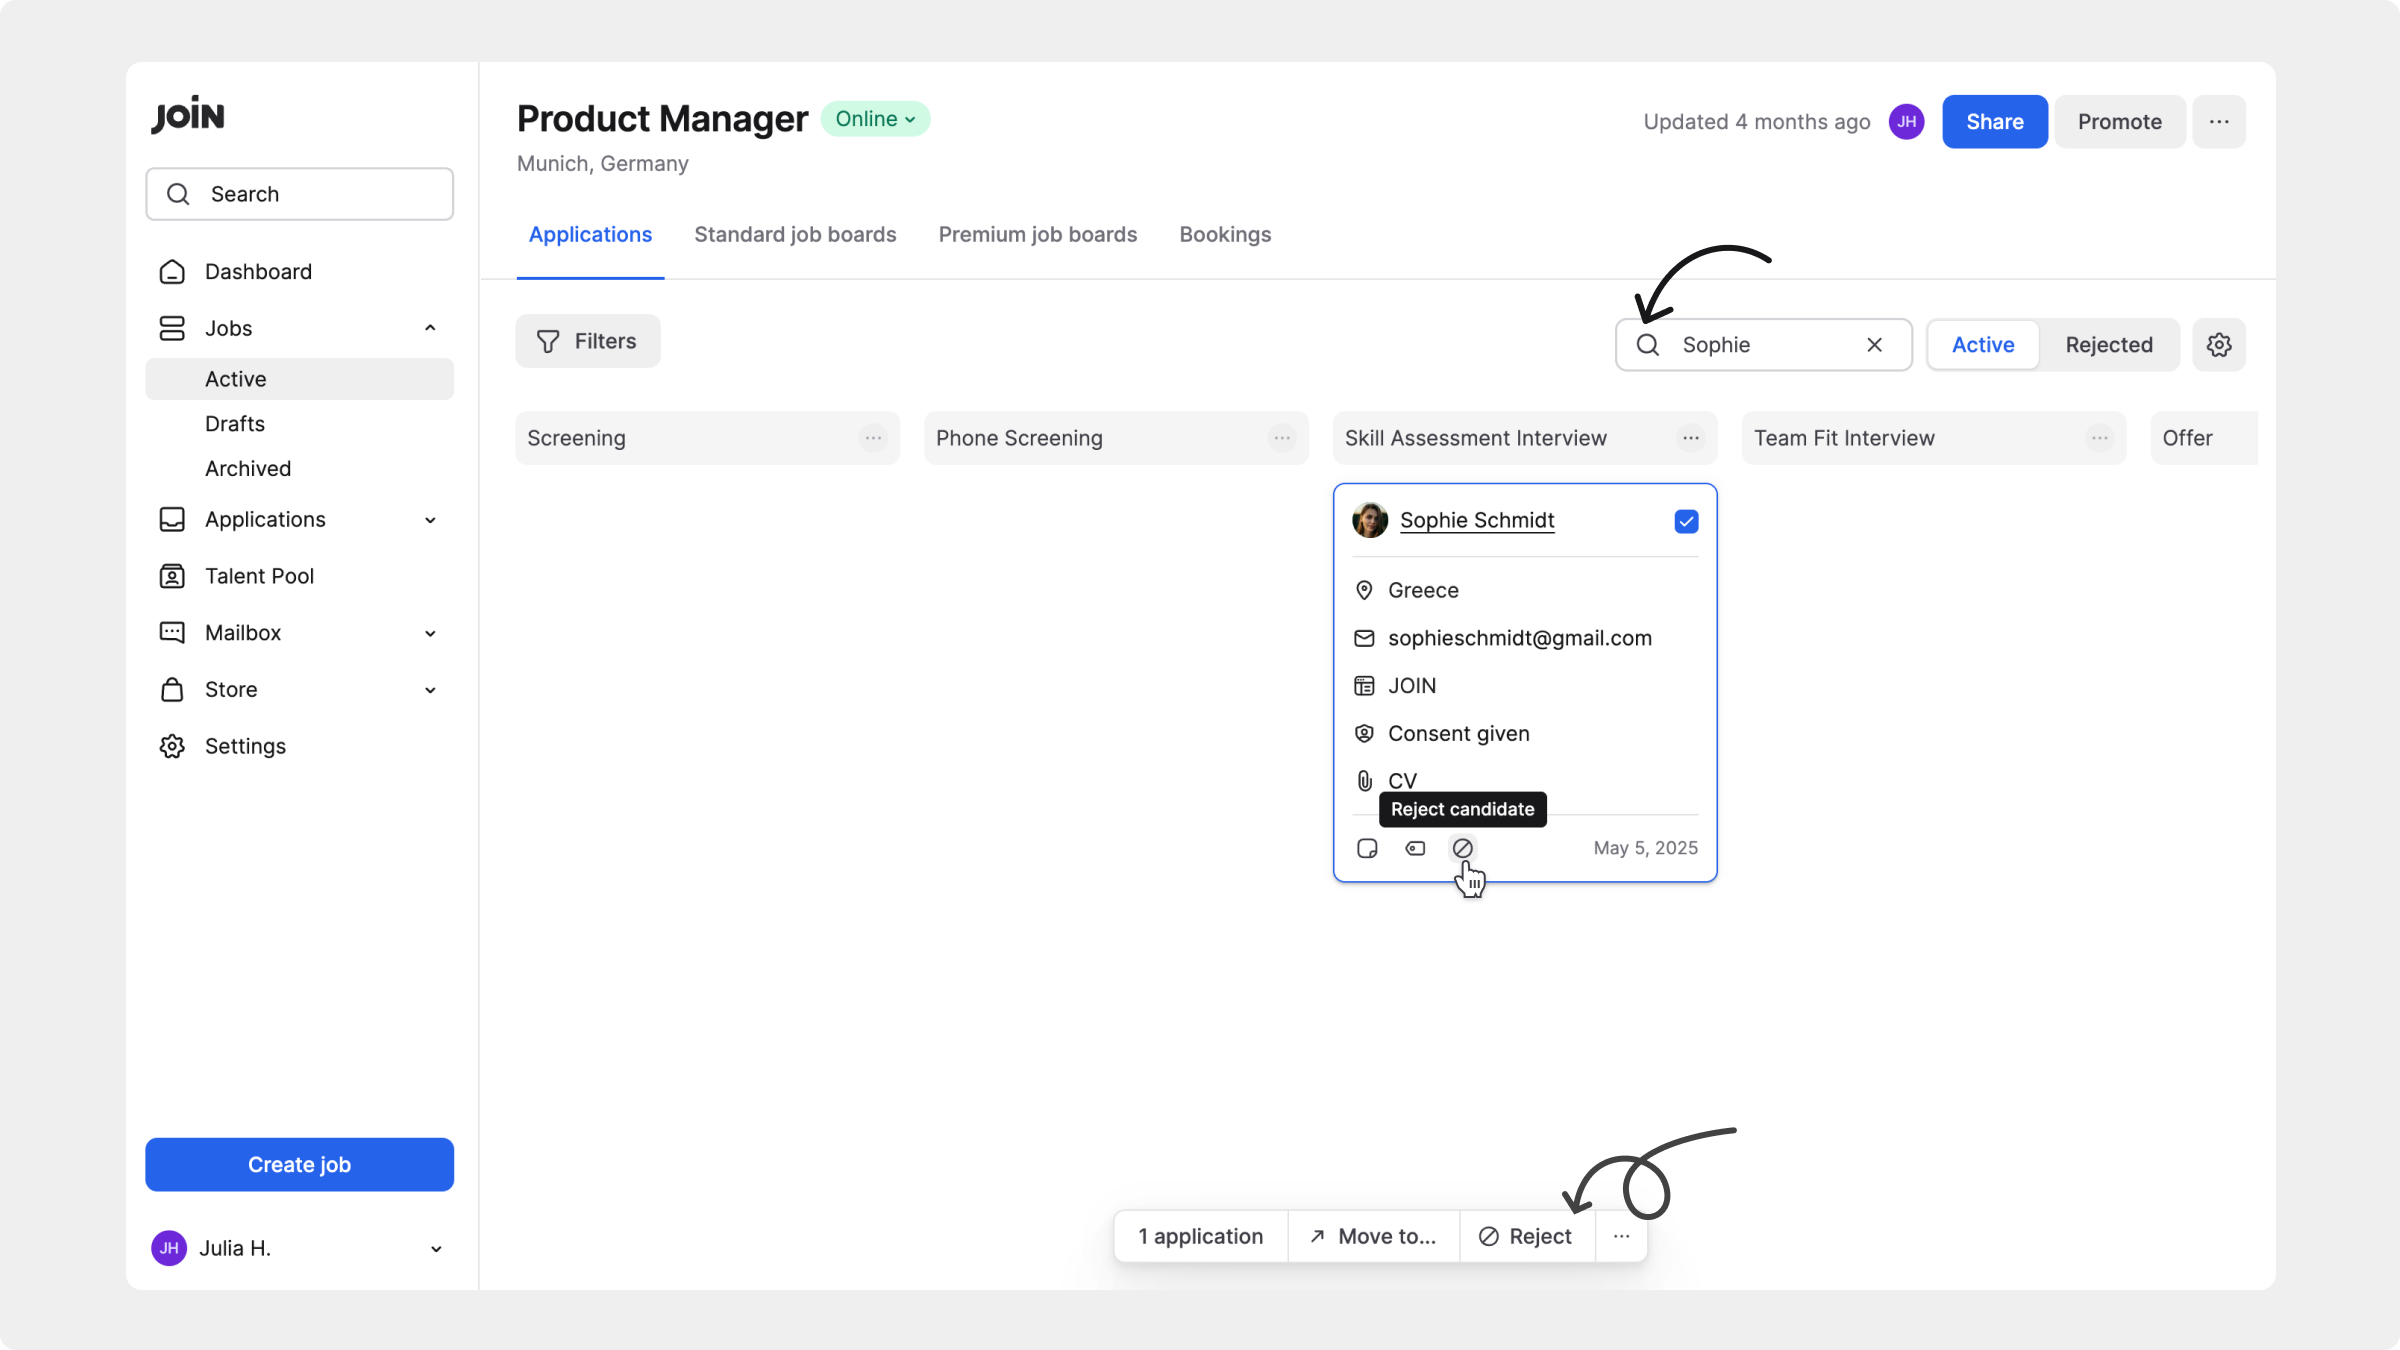Open Talent Pool in sidebar
Screen dimensions: 2400x1350
(259, 576)
